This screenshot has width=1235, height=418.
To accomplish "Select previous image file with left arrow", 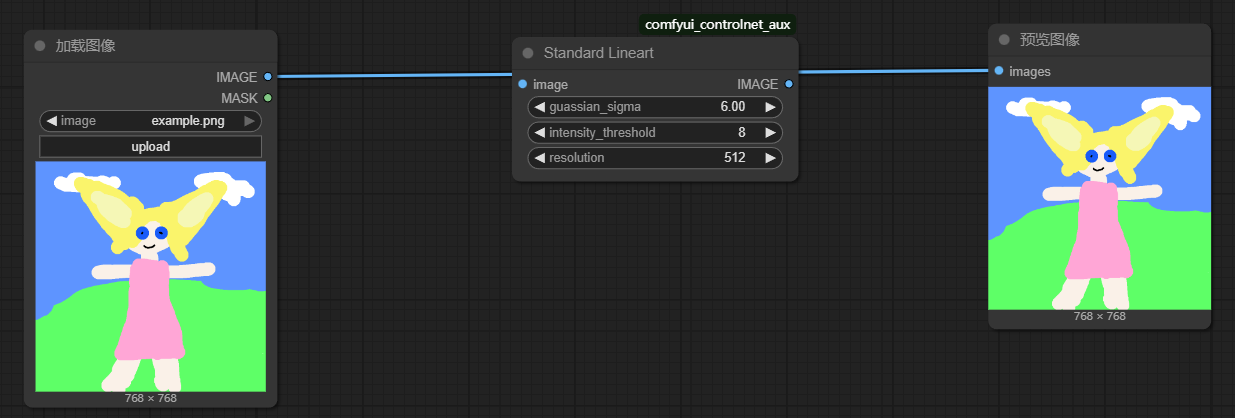I will 51,121.
